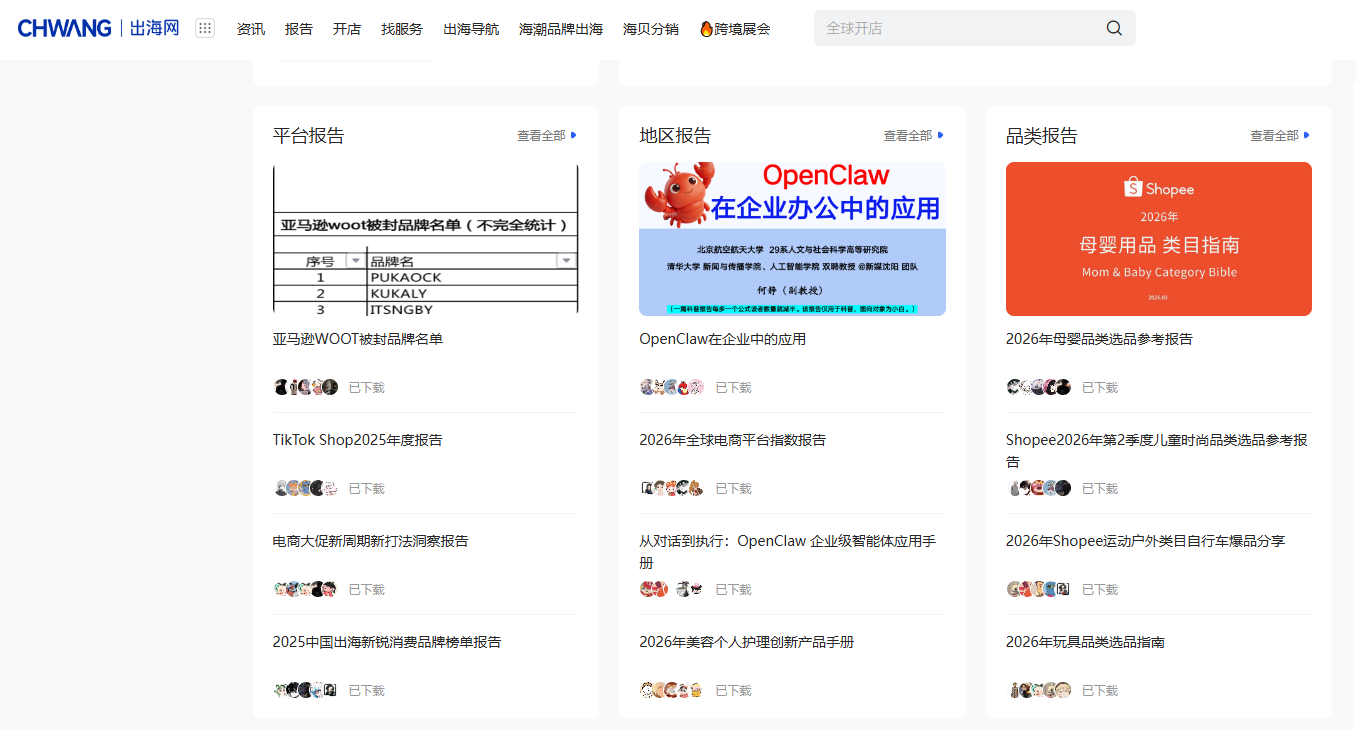Click avatar group under 亚马逊WOOT被封品牌名单
Viewport: 1356px width, 729px height.
click(x=306, y=387)
